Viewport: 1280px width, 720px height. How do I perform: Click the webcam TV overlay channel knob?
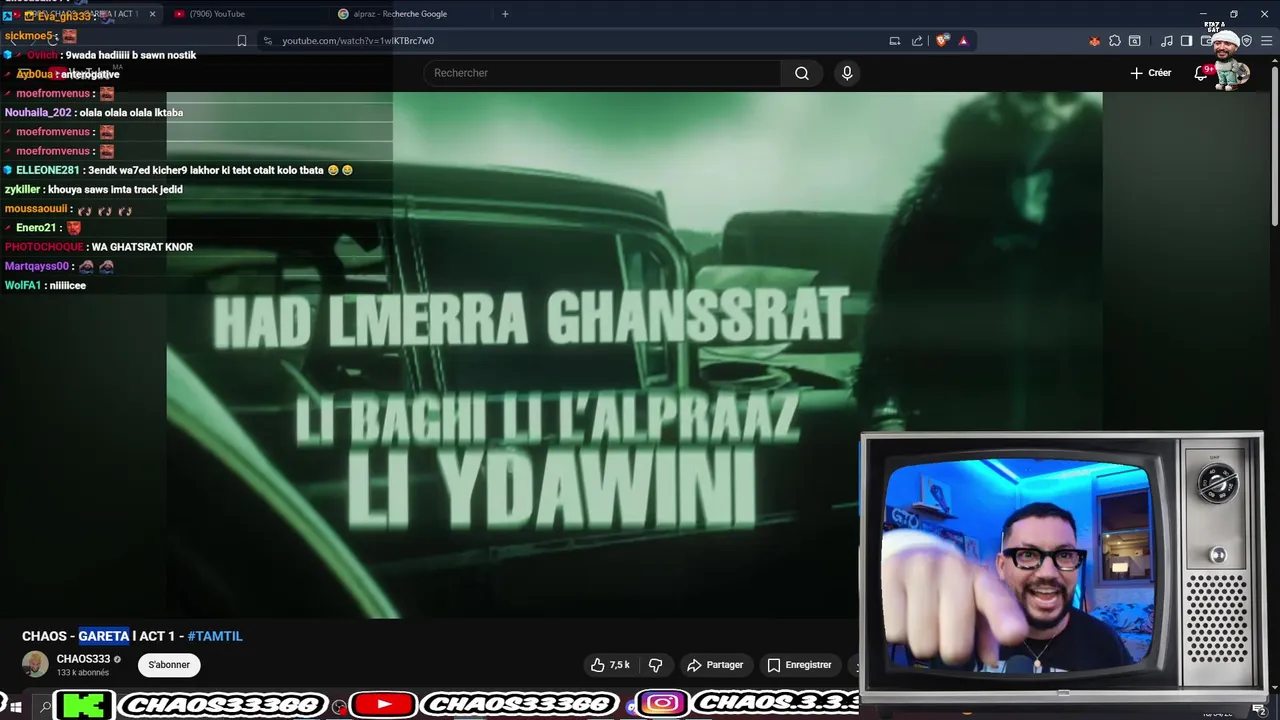(x=1217, y=484)
